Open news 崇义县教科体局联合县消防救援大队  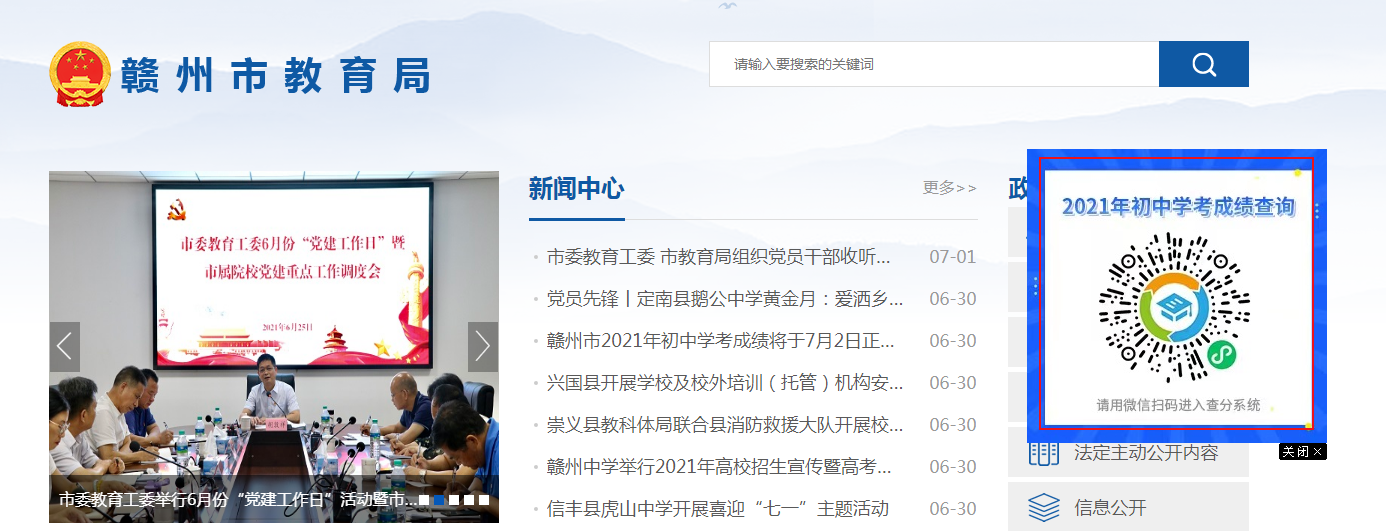pos(725,425)
